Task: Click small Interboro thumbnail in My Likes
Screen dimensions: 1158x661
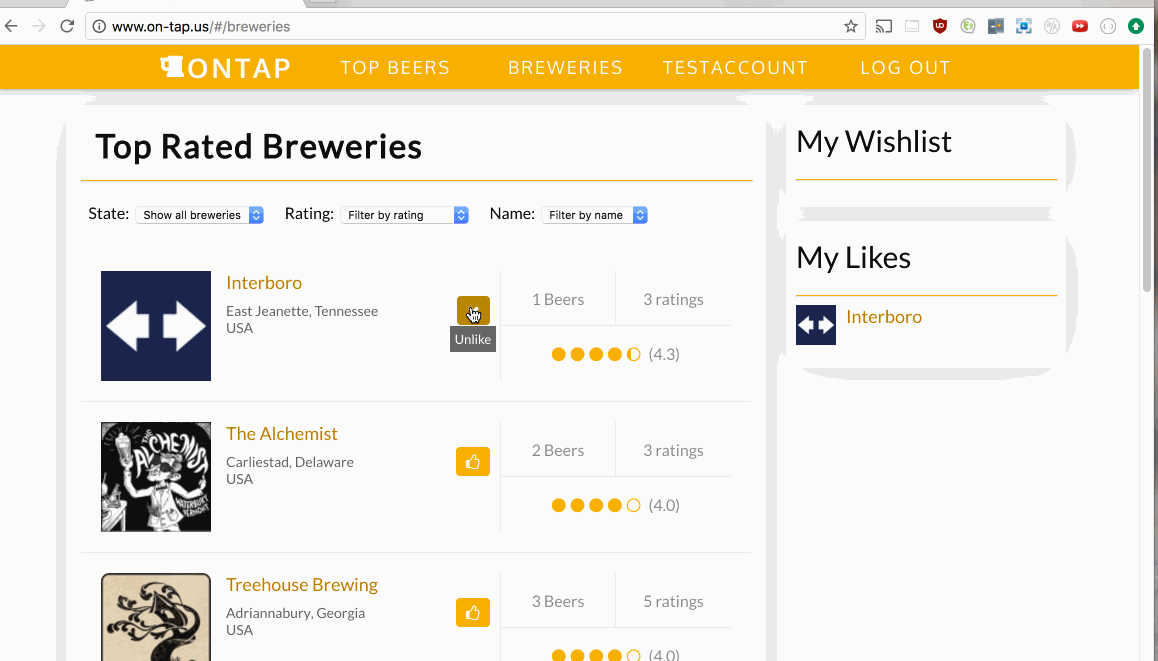Action: click(x=816, y=325)
